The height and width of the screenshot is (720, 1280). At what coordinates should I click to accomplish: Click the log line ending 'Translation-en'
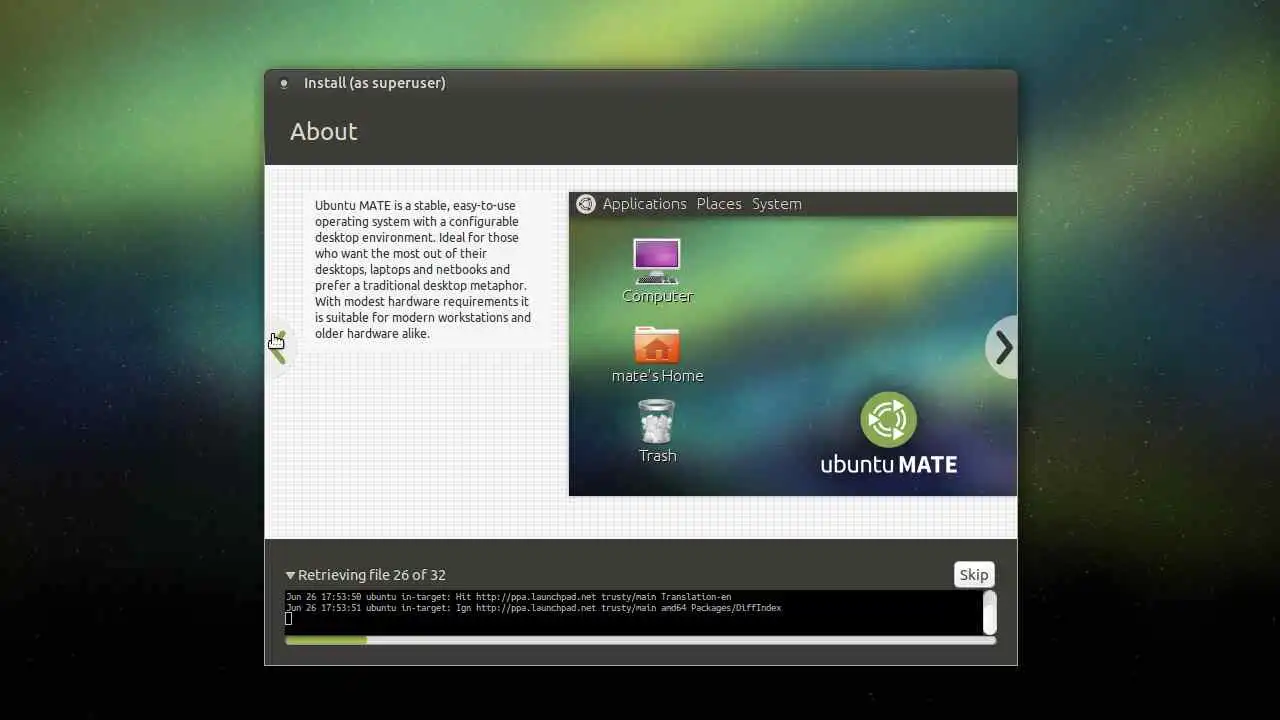(x=508, y=597)
